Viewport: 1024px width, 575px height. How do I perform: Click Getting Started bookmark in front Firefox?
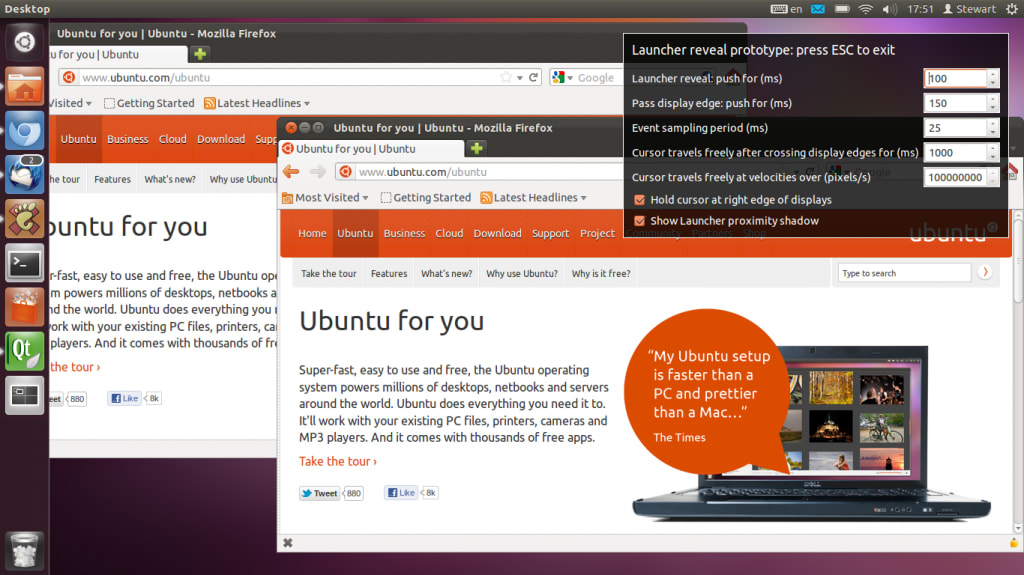tap(426, 197)
